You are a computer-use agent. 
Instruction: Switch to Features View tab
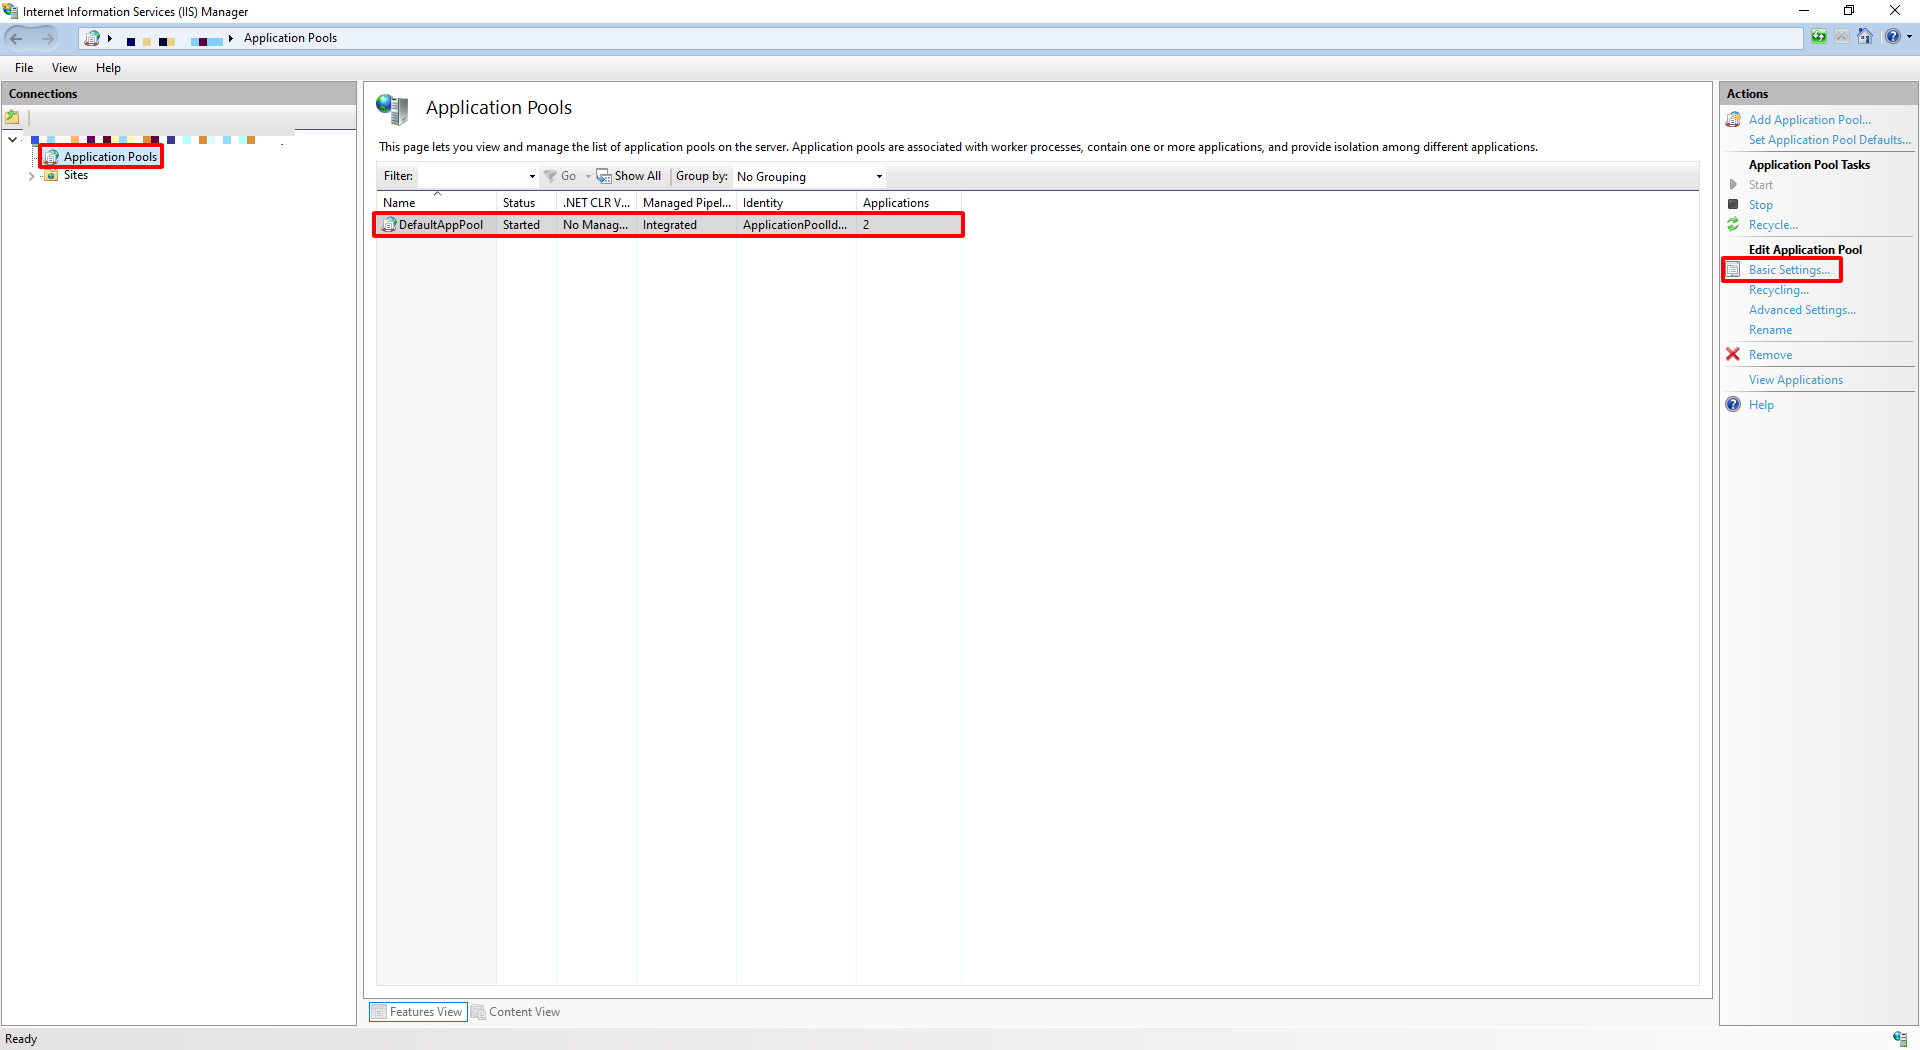[x=418, y=1012]
